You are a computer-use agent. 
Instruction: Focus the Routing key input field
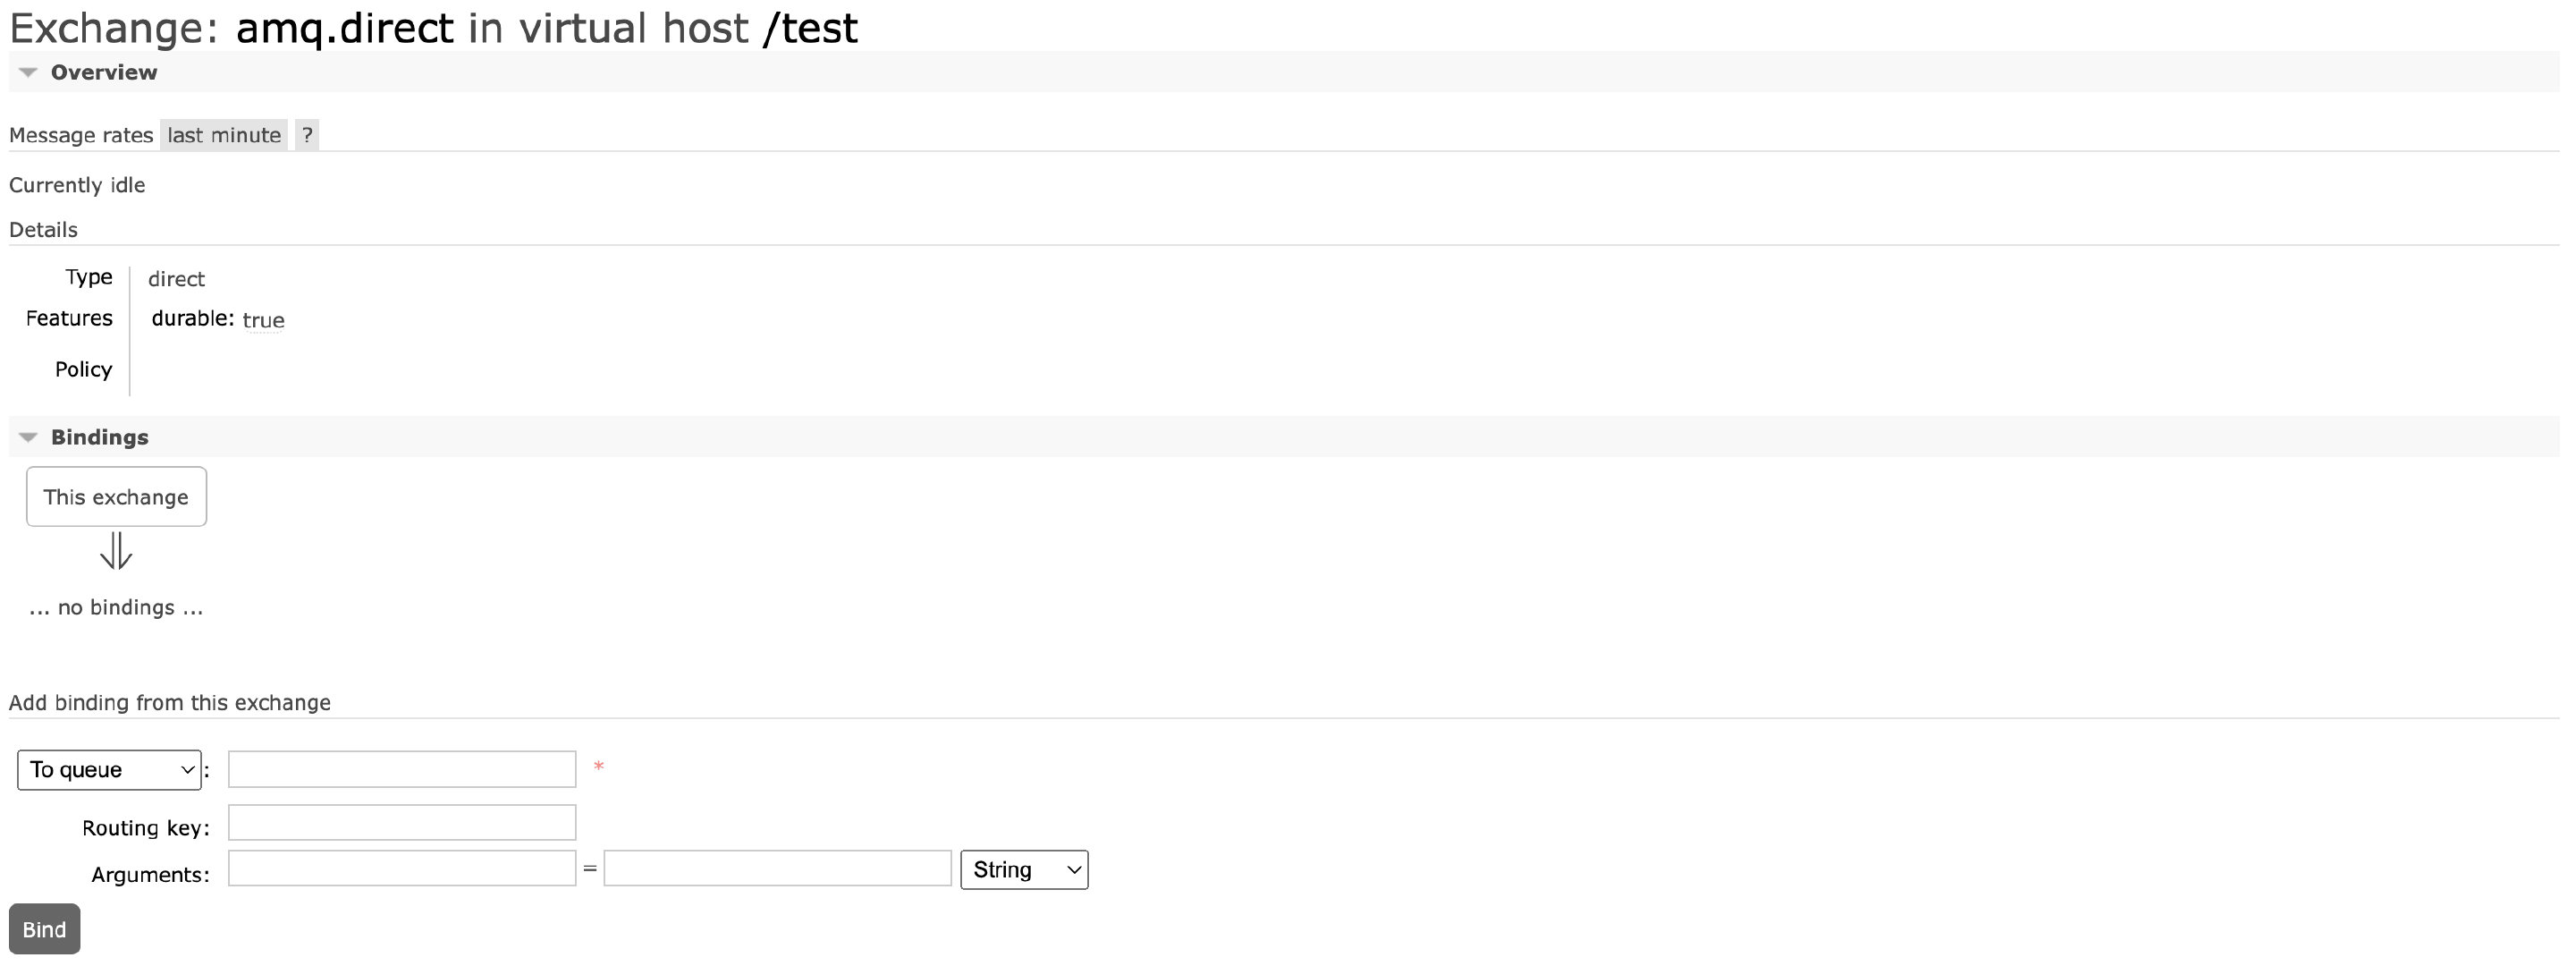click(402, 823)
